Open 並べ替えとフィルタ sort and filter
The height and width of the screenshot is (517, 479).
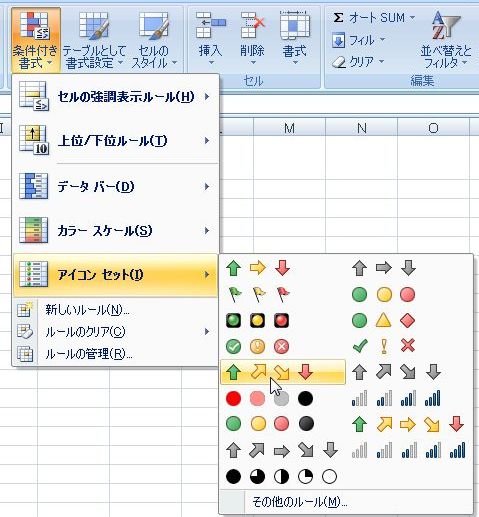point(446,40)
